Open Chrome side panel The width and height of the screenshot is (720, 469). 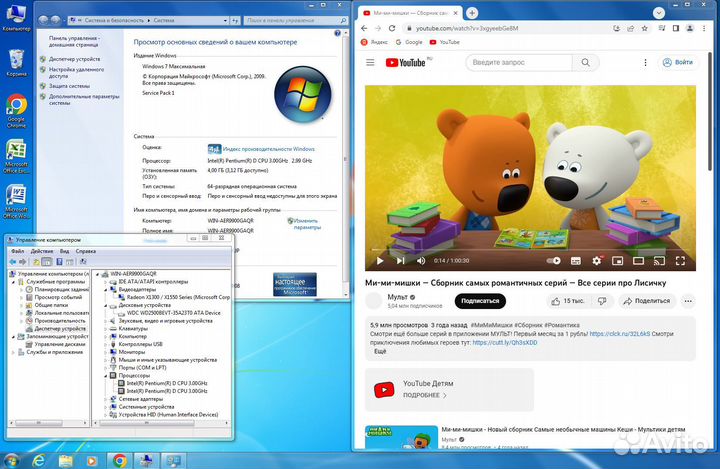pyautogui.click(x=676, y=28)
